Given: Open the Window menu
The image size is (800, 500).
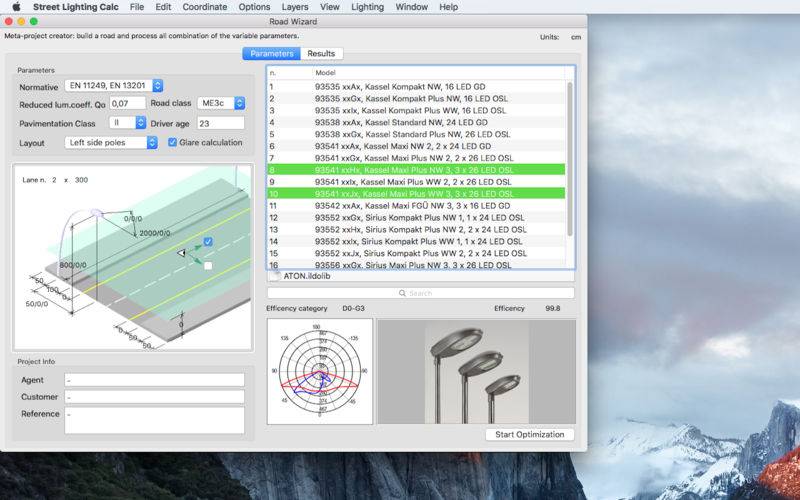Looking at the screenshot, I should [x=411, y=7].
